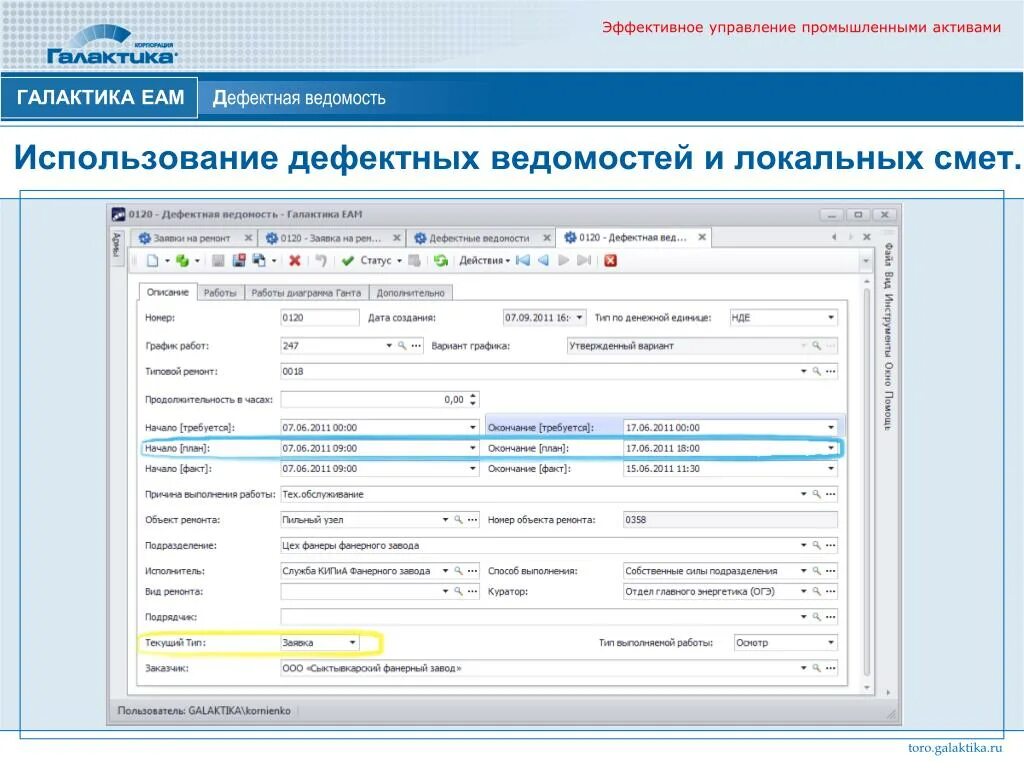
Task: Delete the record with the red X toolbar icon
Action: (x=295, y=262)
